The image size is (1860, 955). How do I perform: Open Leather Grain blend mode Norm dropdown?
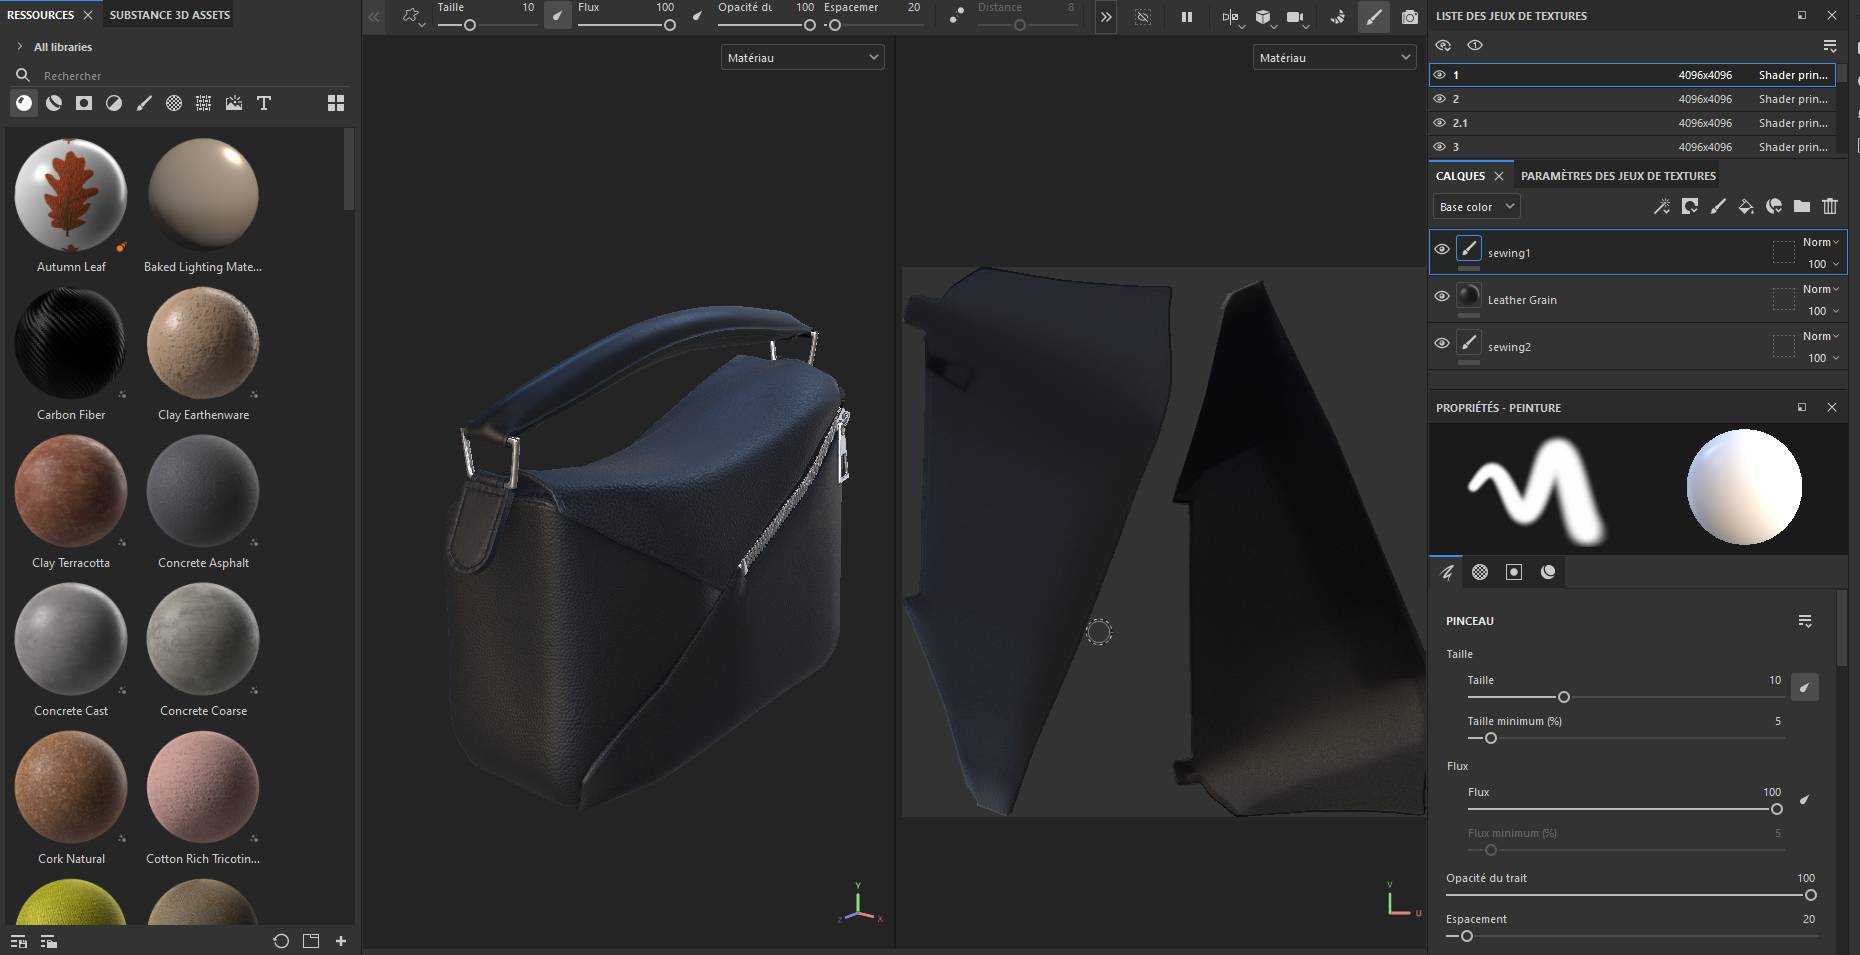click(x=1821, y=289)
